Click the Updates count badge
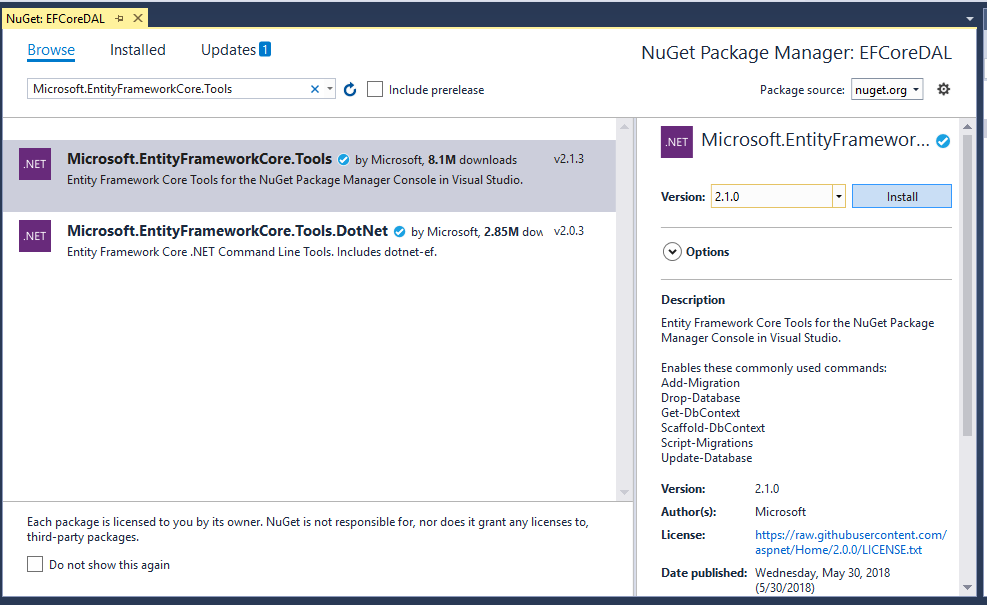Image resolution: width=987 pixels, height=605 pixels. click(265, 49)
